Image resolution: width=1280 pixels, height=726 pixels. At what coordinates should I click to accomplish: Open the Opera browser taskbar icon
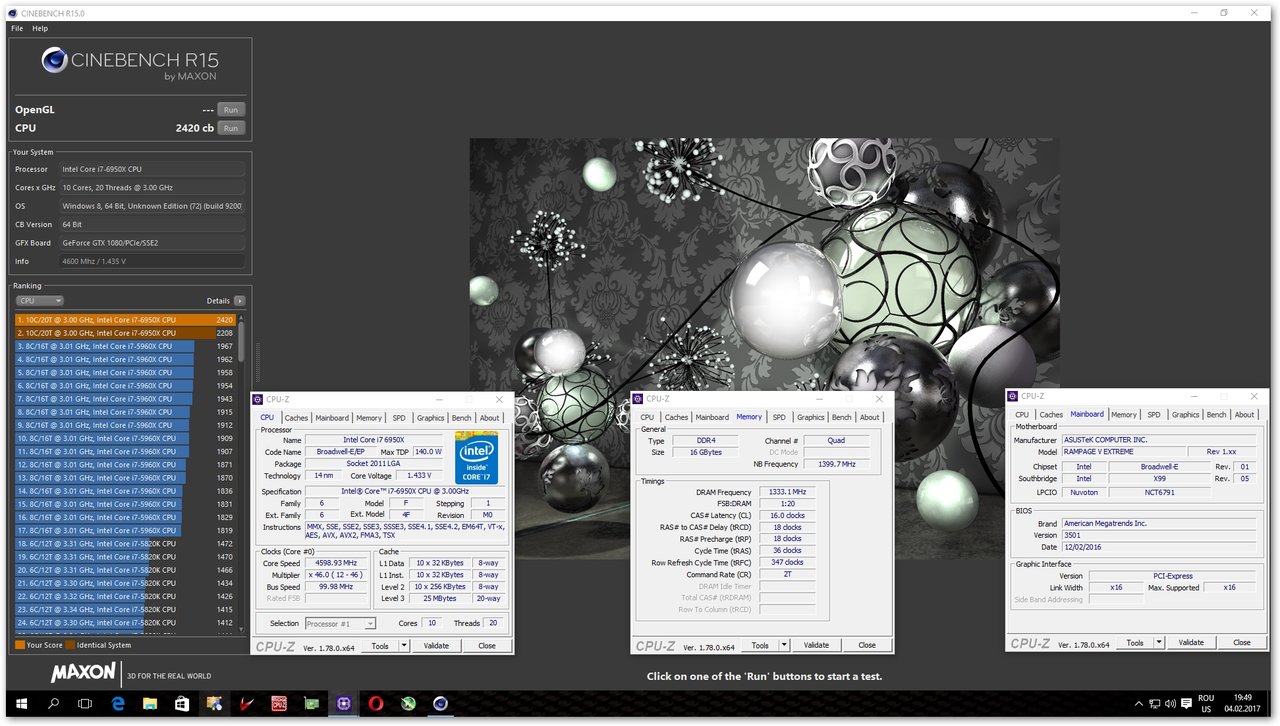click(x=376, y=704)
